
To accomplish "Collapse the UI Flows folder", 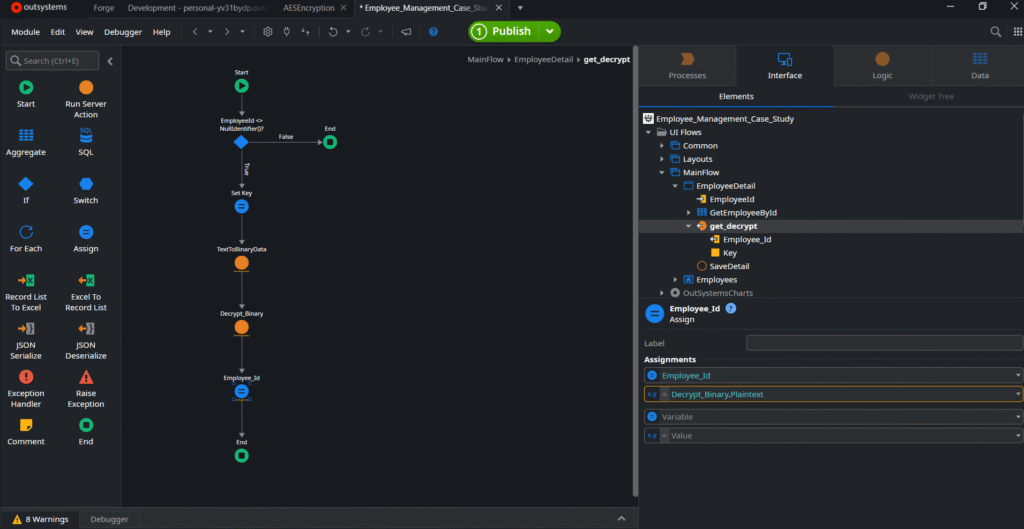I will coord(648,133).
